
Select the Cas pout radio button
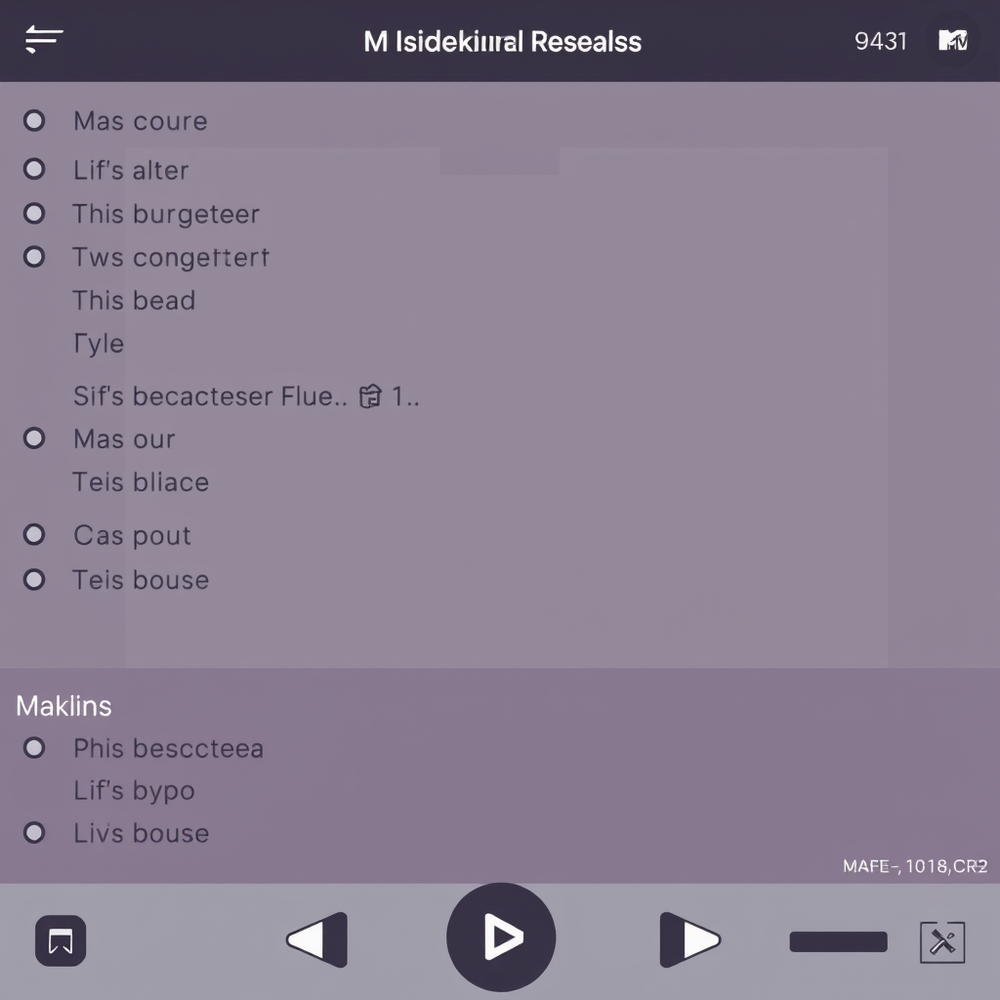[34, 535]
